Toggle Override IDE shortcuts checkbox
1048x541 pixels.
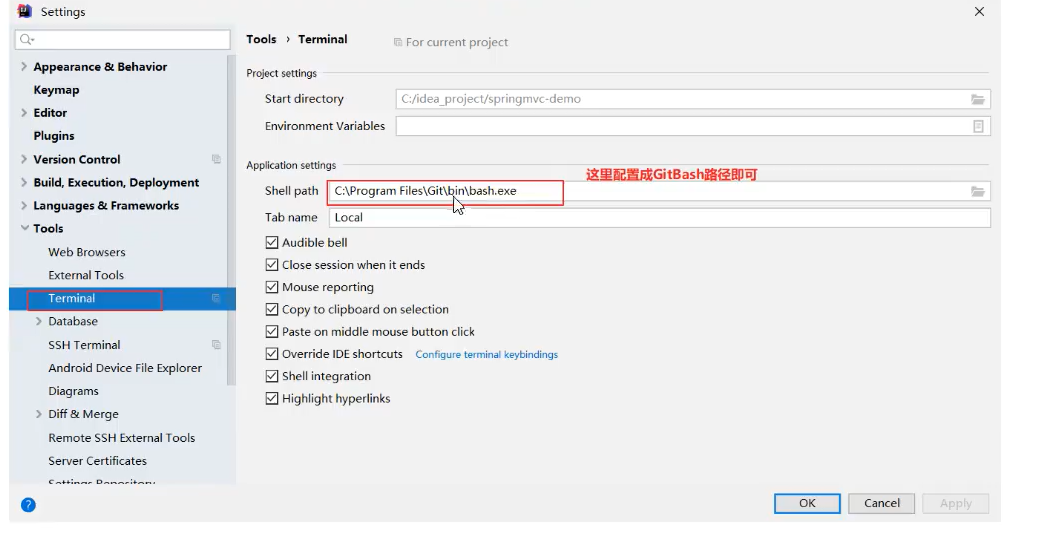[271, 354]
